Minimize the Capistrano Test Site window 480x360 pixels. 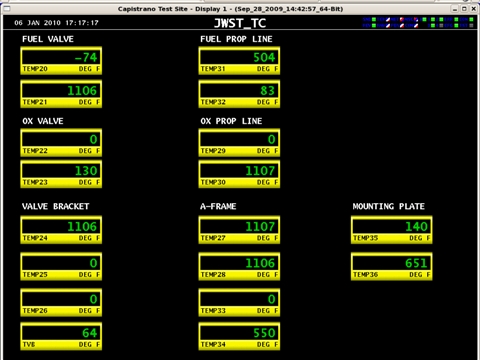tap(455, 9)
